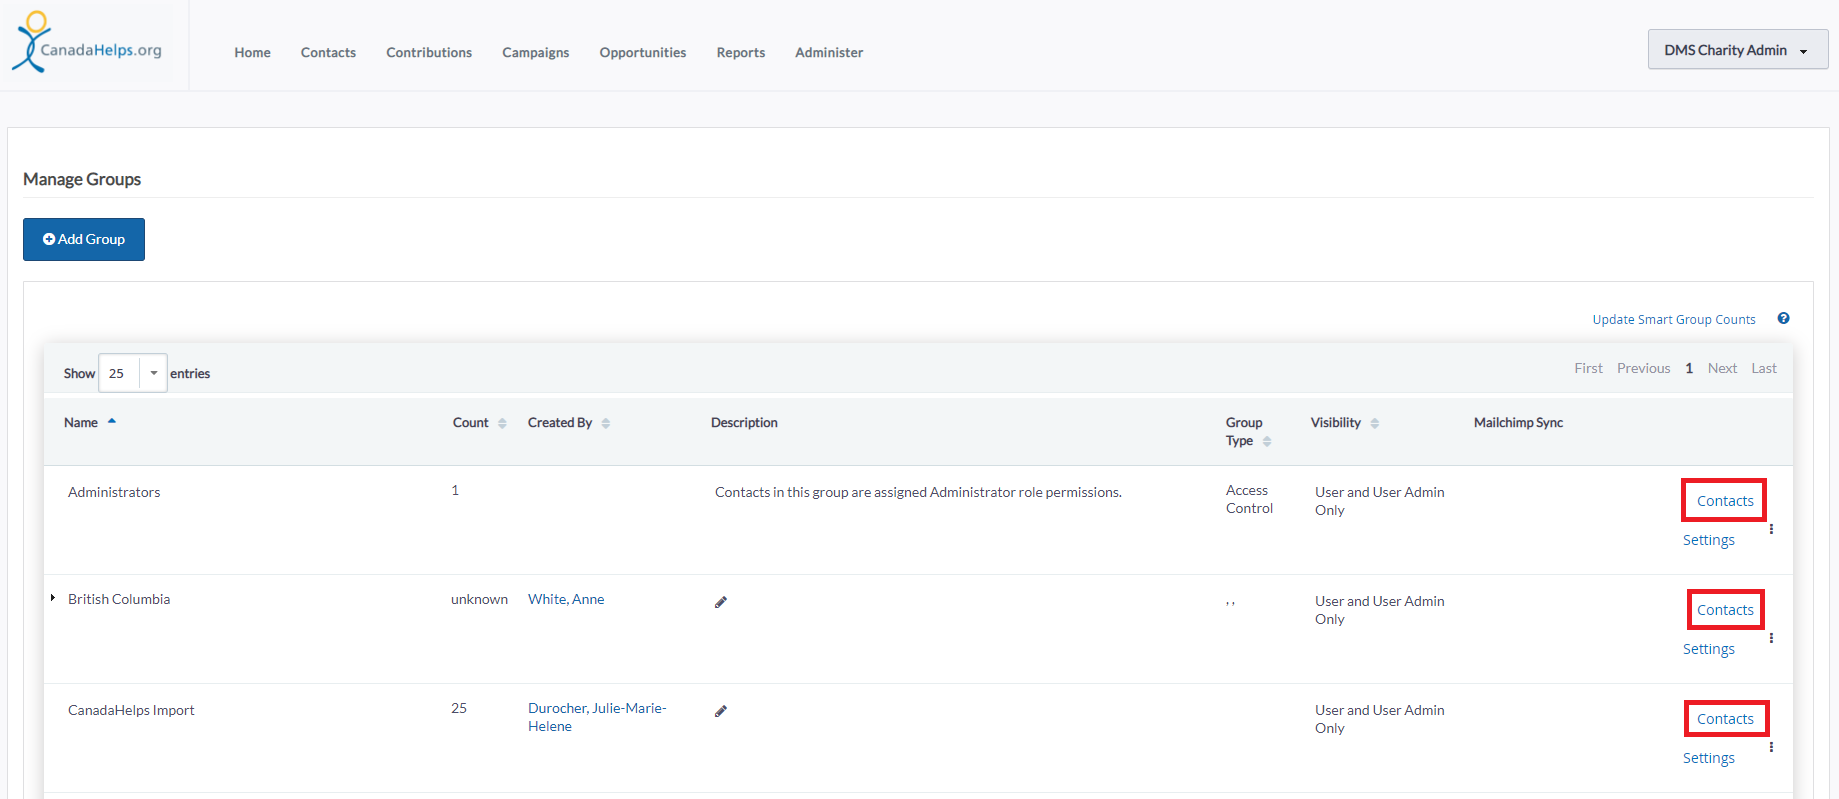Open Settings for the British Columbia group
1839x799 pixels.
[x=1709, y=649]
